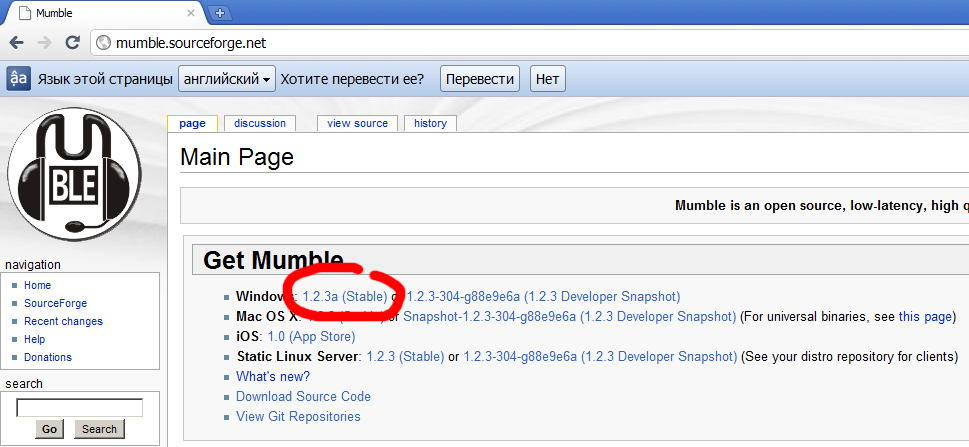Open iOS 1.0 (App Store) link
969x447 pixels.
311,336
